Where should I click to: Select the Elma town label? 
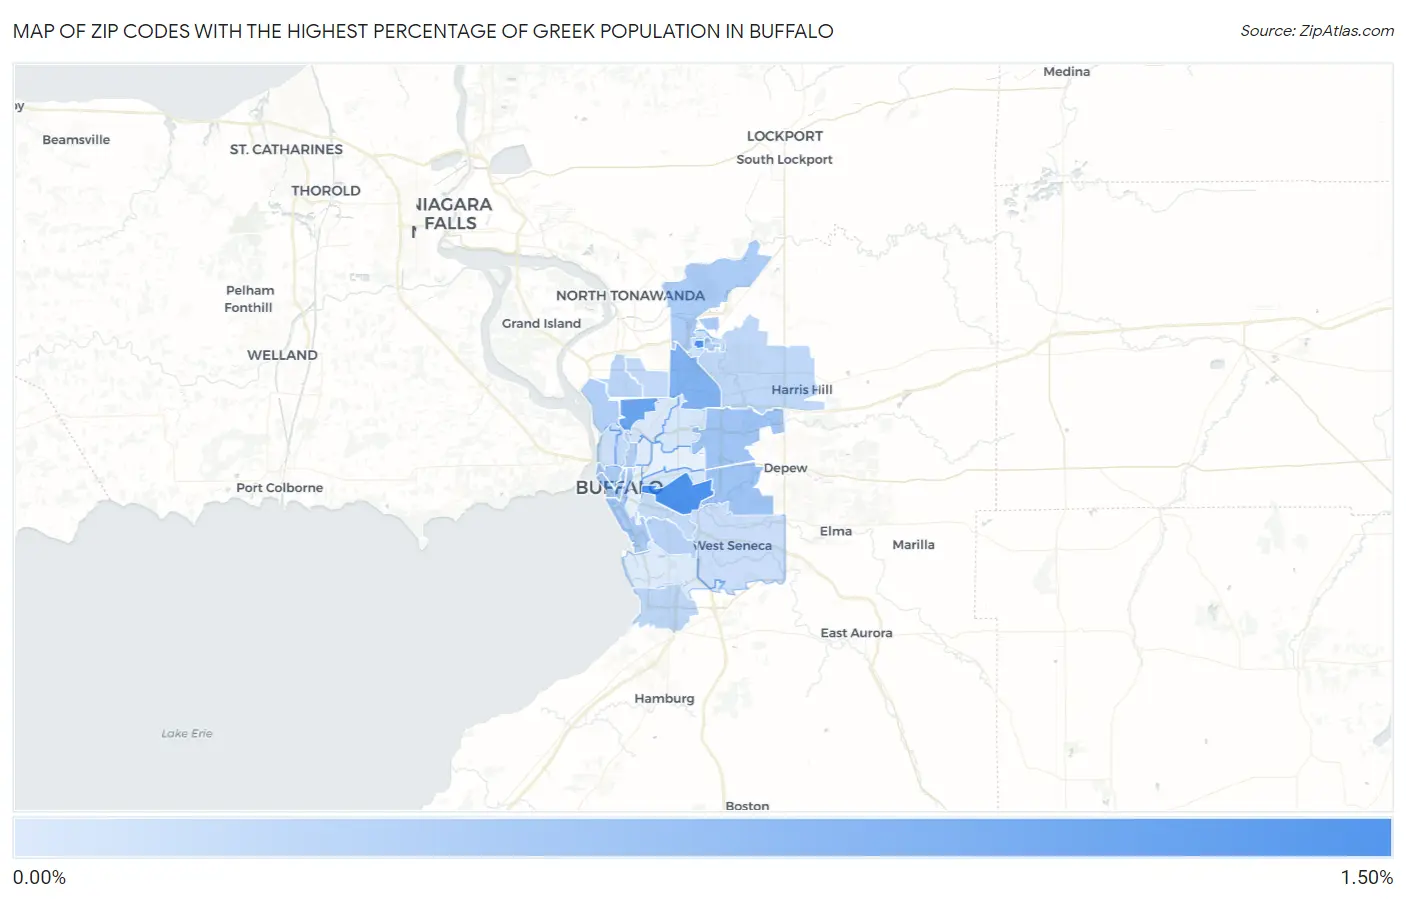click(x=836, y=531)
